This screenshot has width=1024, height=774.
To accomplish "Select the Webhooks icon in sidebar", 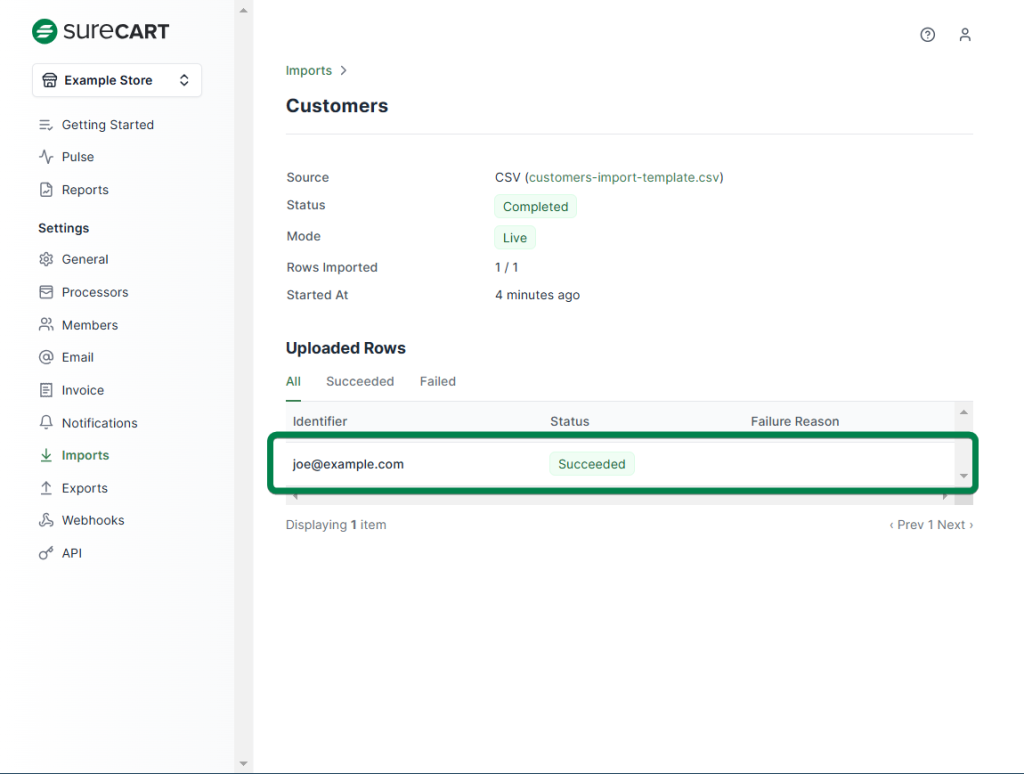I will coord(46,520).
